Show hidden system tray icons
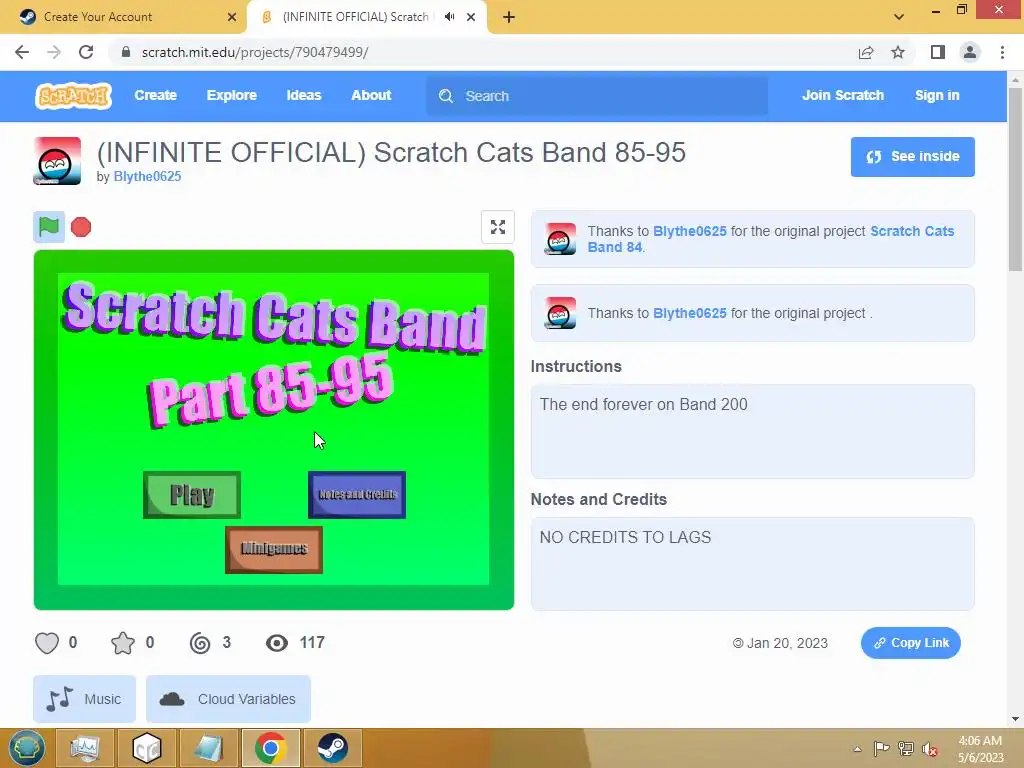 (x=857, y=749)
